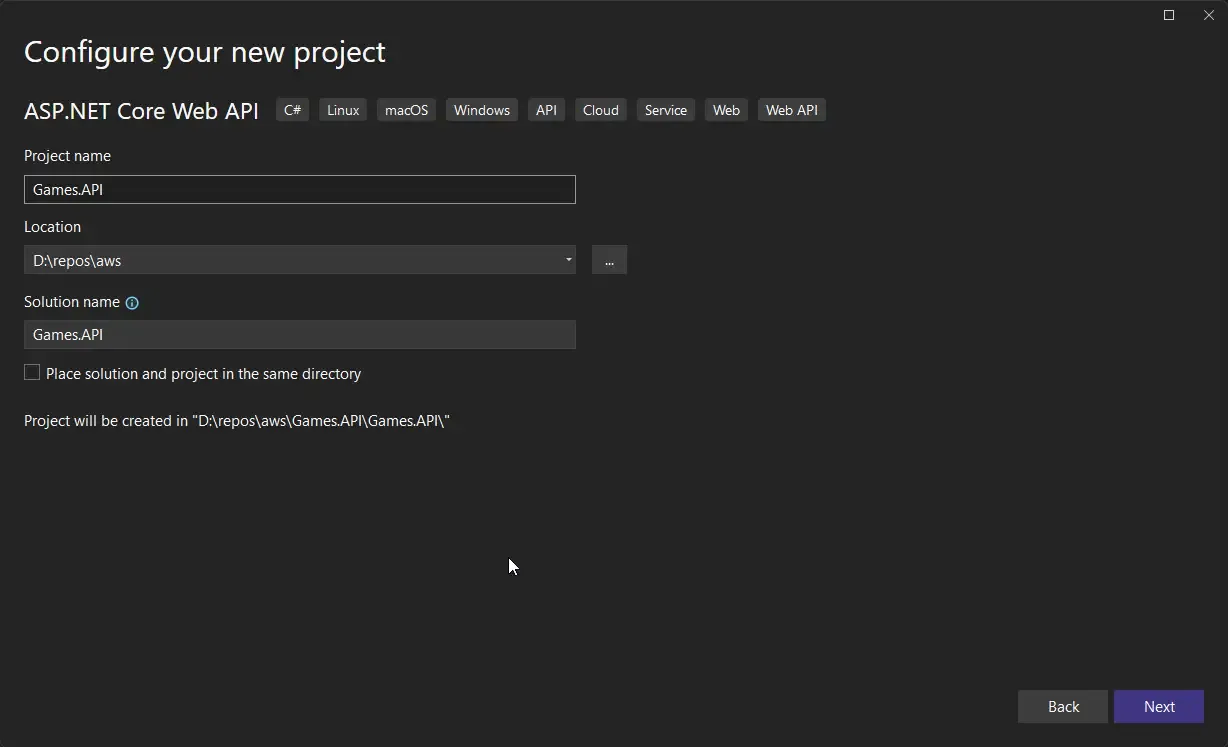Click the Web API tag
Viewport: 1228px width, 747px height.
pyautogui.click(x=791, y=110)
